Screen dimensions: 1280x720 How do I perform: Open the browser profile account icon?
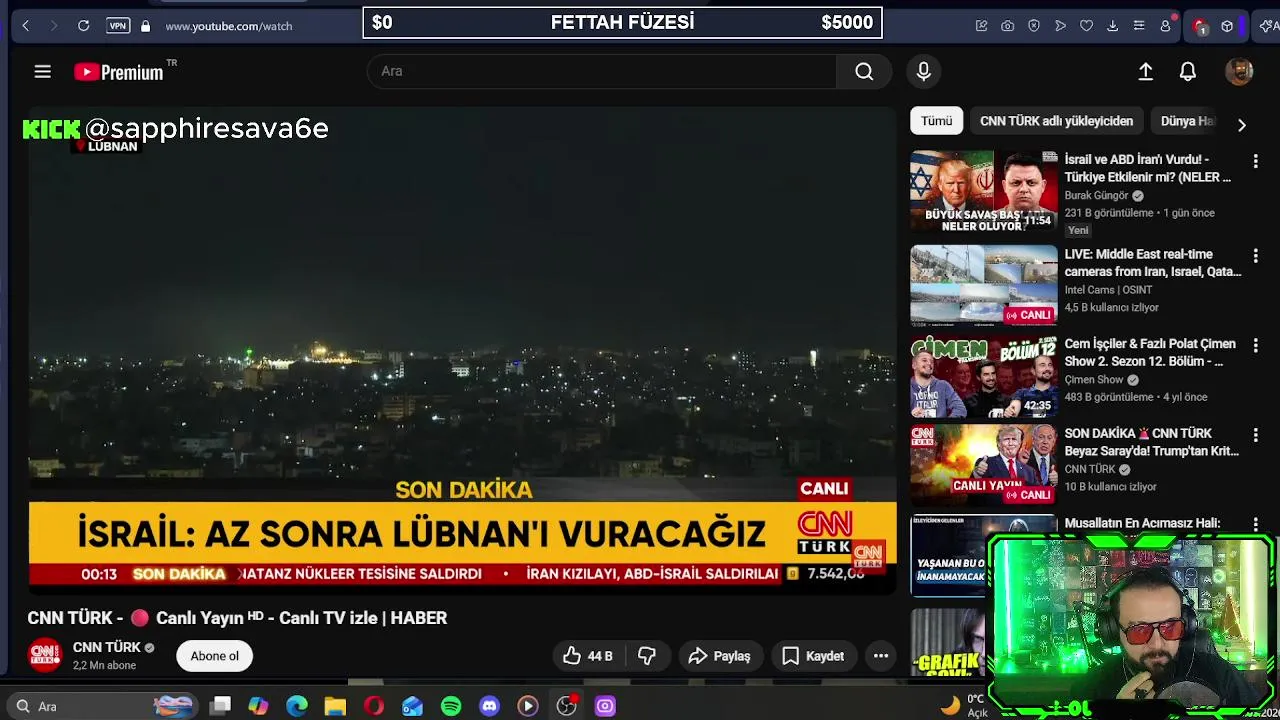(x=1165, y=26)
